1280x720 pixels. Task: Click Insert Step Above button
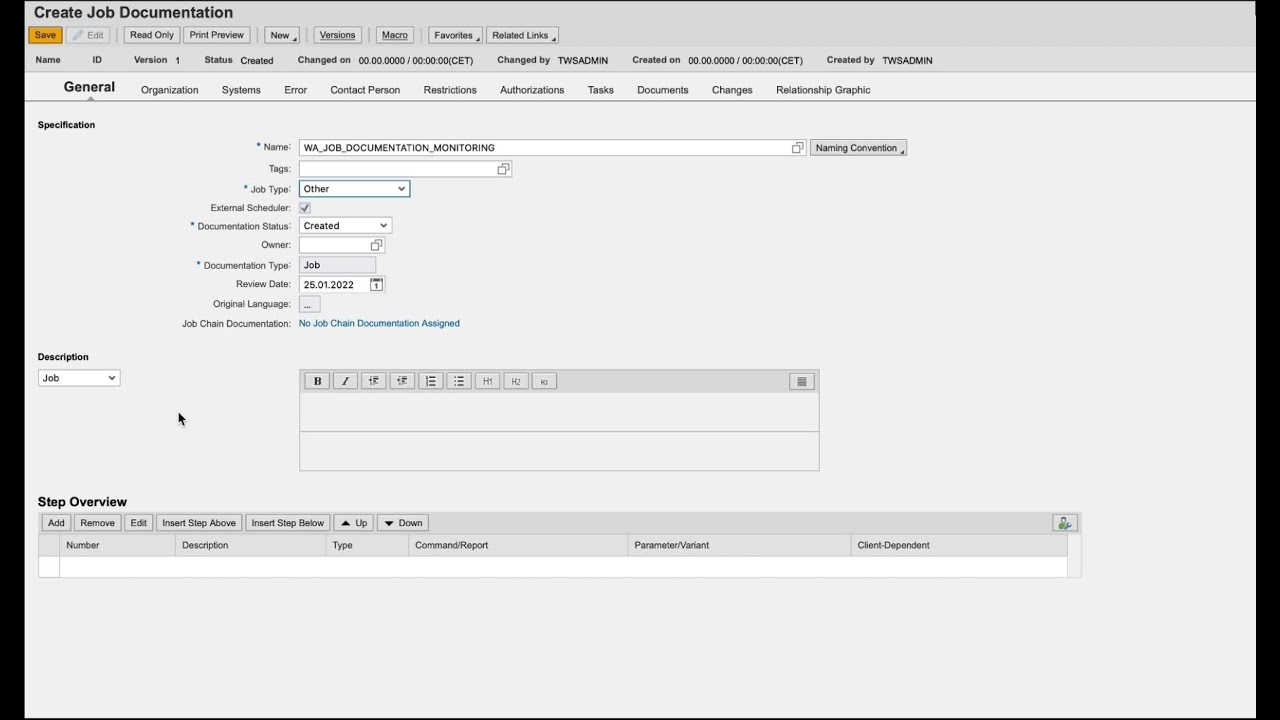point(199,523)
